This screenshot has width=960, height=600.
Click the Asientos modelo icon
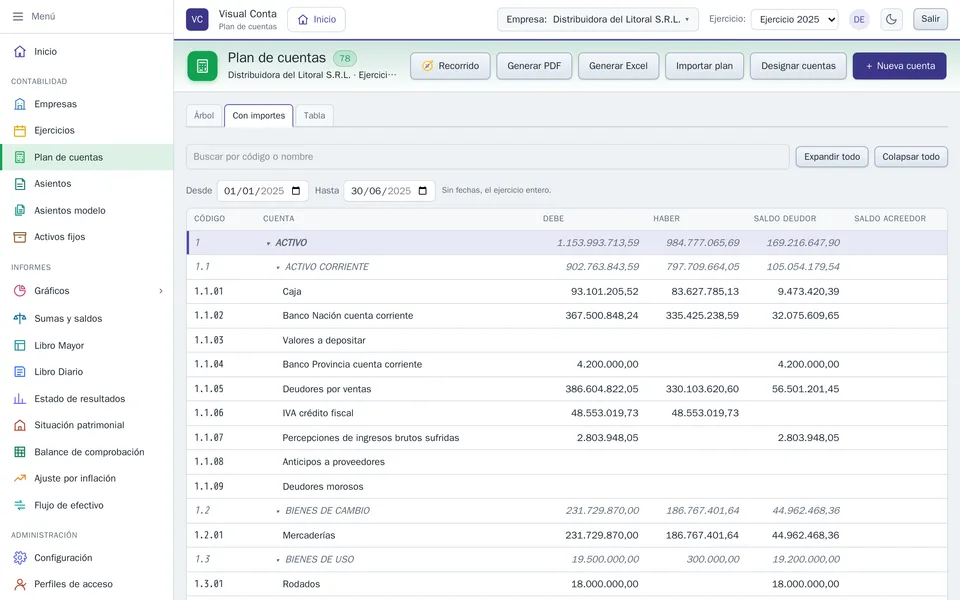[x=20, y=211]
